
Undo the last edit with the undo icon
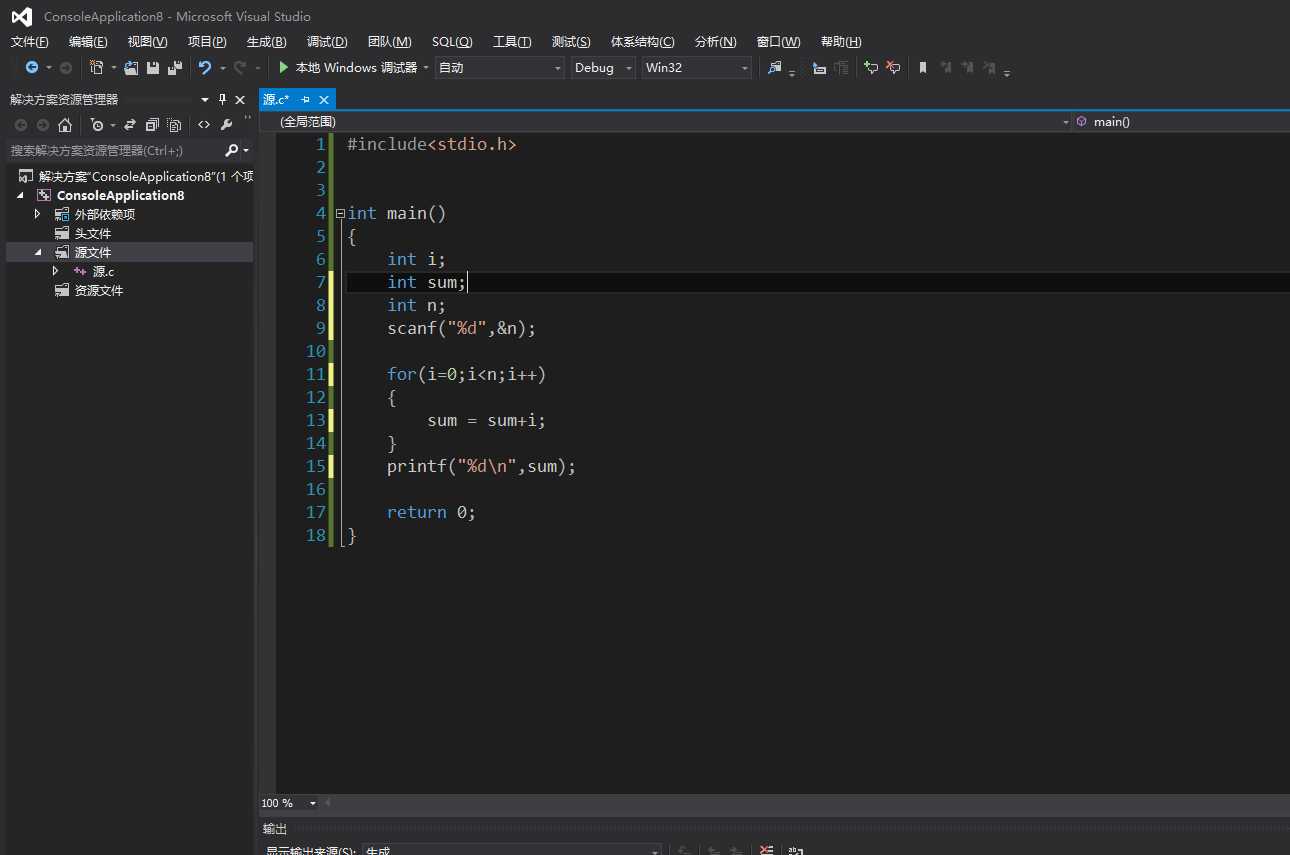pos(205,68)
